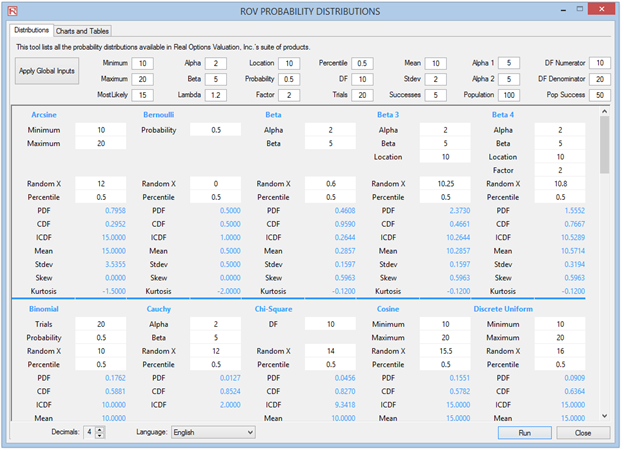The image size is (624, 452).
Task: Click the Binomial Trials field
Action: coord(101,324)
